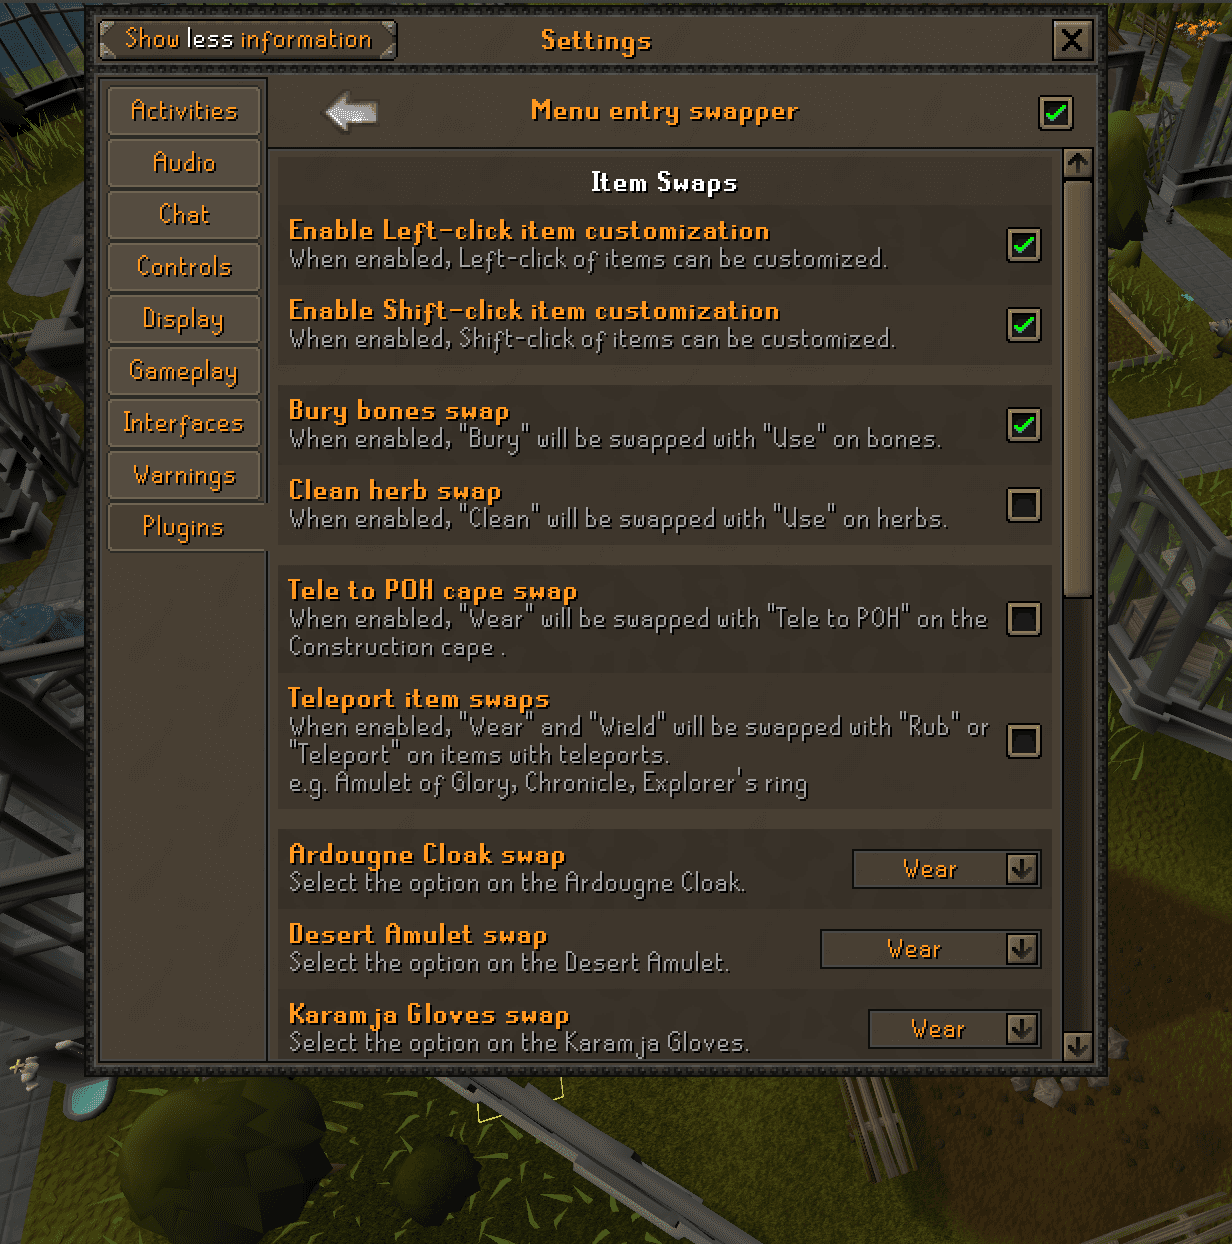Open the Interfaces settings tab

click(x=184, y=423)
